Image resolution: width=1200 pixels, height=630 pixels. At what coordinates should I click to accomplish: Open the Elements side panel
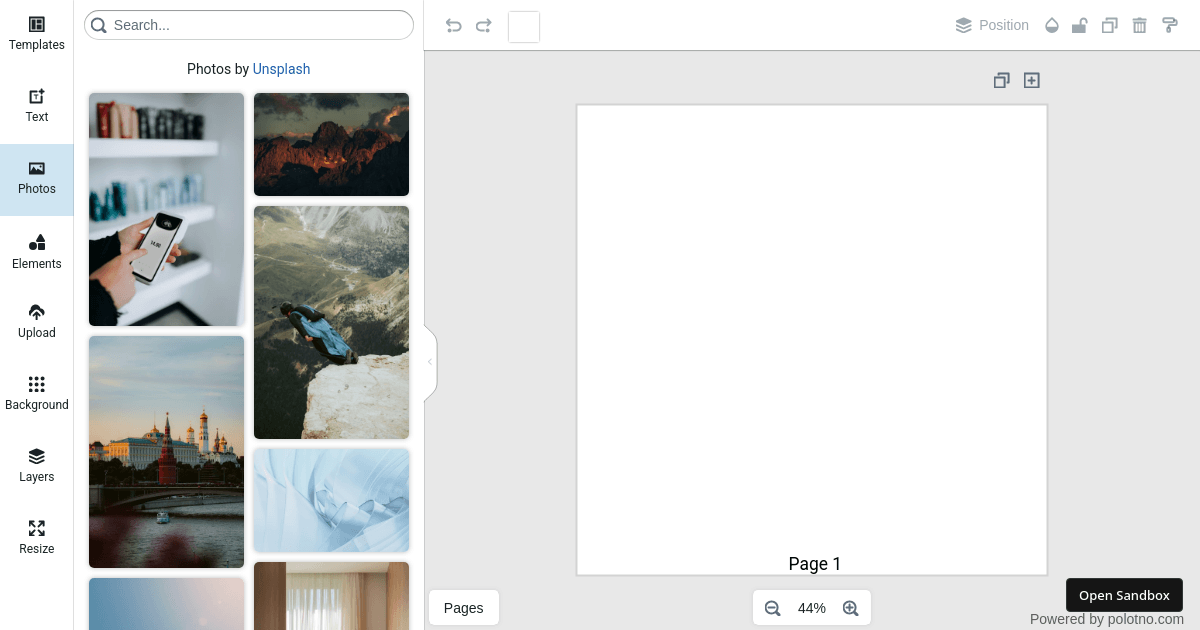[36, 252]
